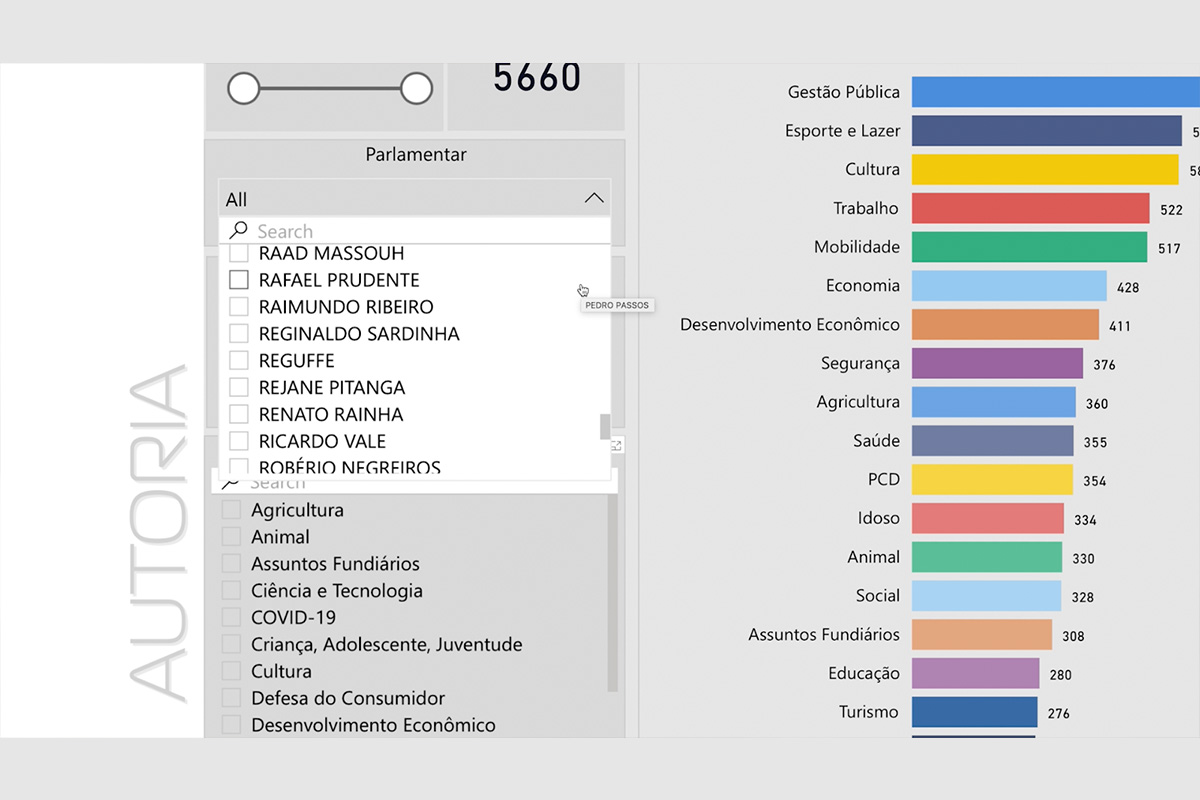Click the Parlamentar list scrollbar thumb
The image size is (1200, 800).
pos(604,427)
